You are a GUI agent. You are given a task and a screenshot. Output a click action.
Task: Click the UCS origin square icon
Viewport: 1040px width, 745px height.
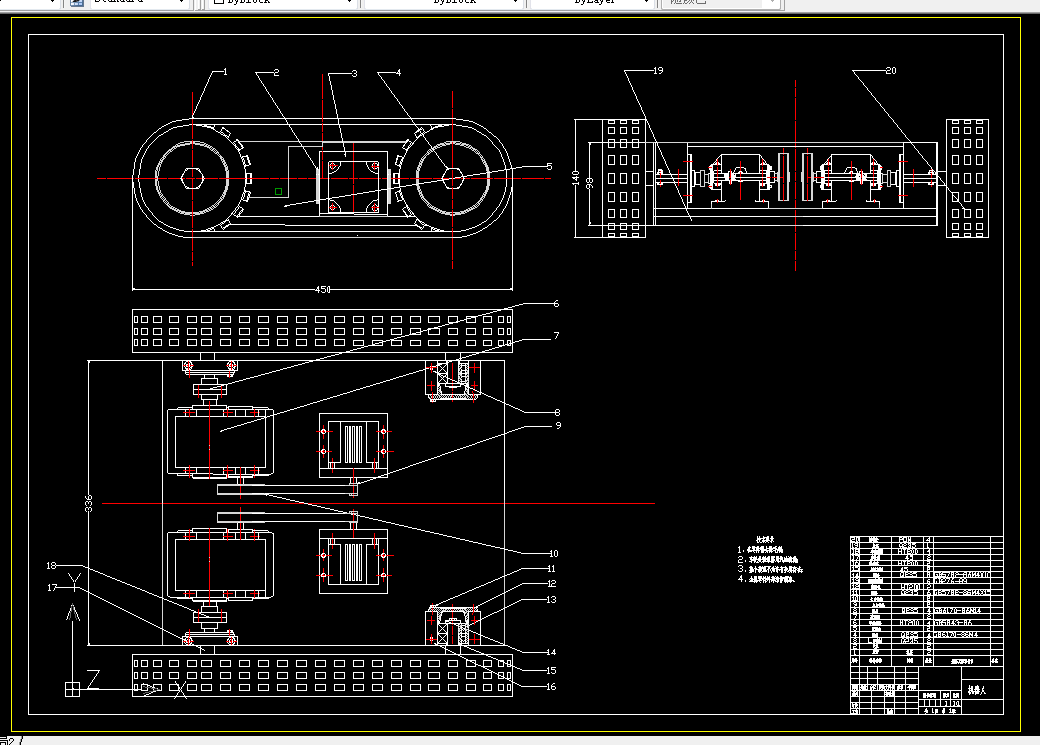point(72,689)
